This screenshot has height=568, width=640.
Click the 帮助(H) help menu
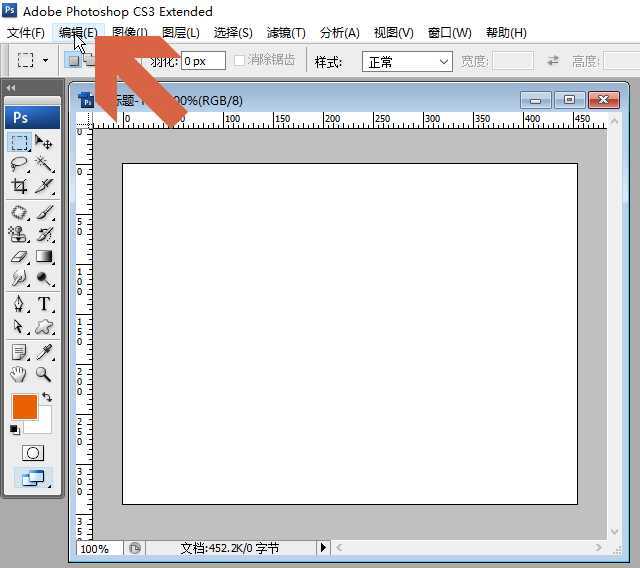click(506, 33)
